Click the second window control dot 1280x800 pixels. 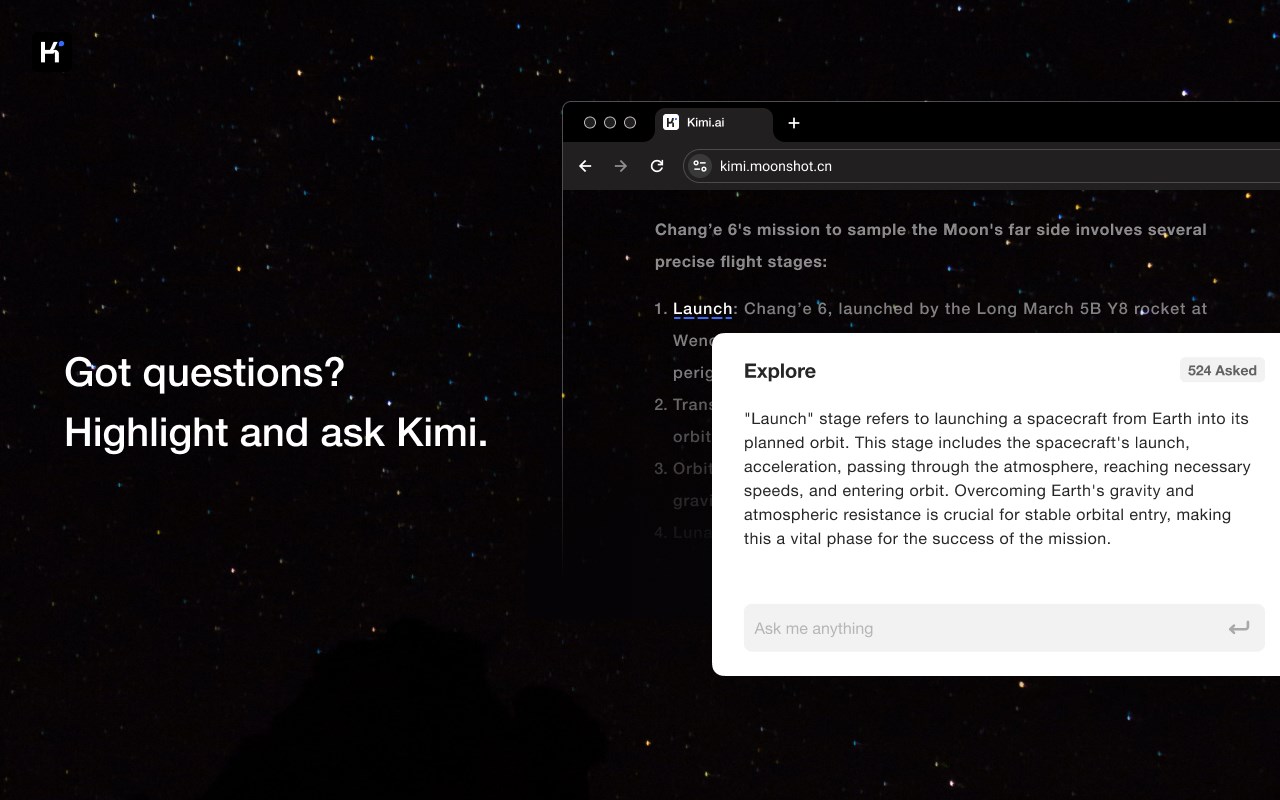[610, 123]
